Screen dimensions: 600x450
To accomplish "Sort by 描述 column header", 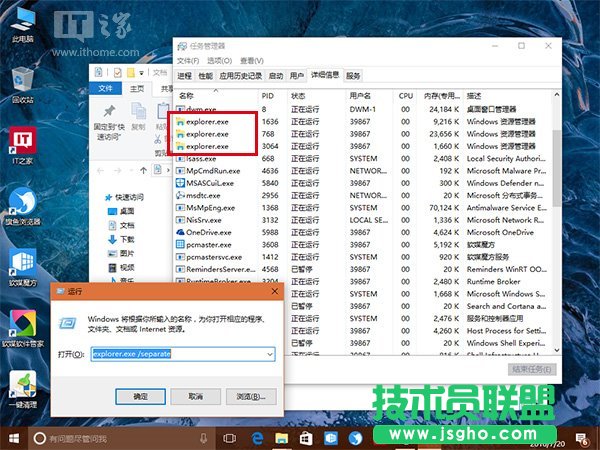I will (507, 96).
